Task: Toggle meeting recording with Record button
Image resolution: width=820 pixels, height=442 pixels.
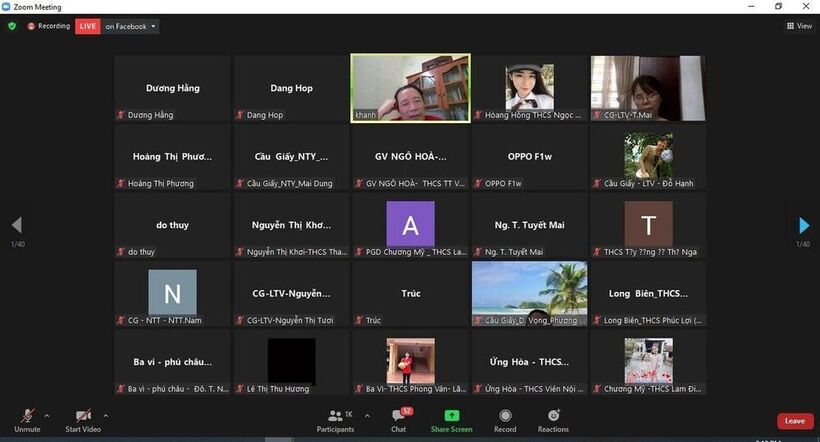Action: pyautogui.click(x=505, y=419)
